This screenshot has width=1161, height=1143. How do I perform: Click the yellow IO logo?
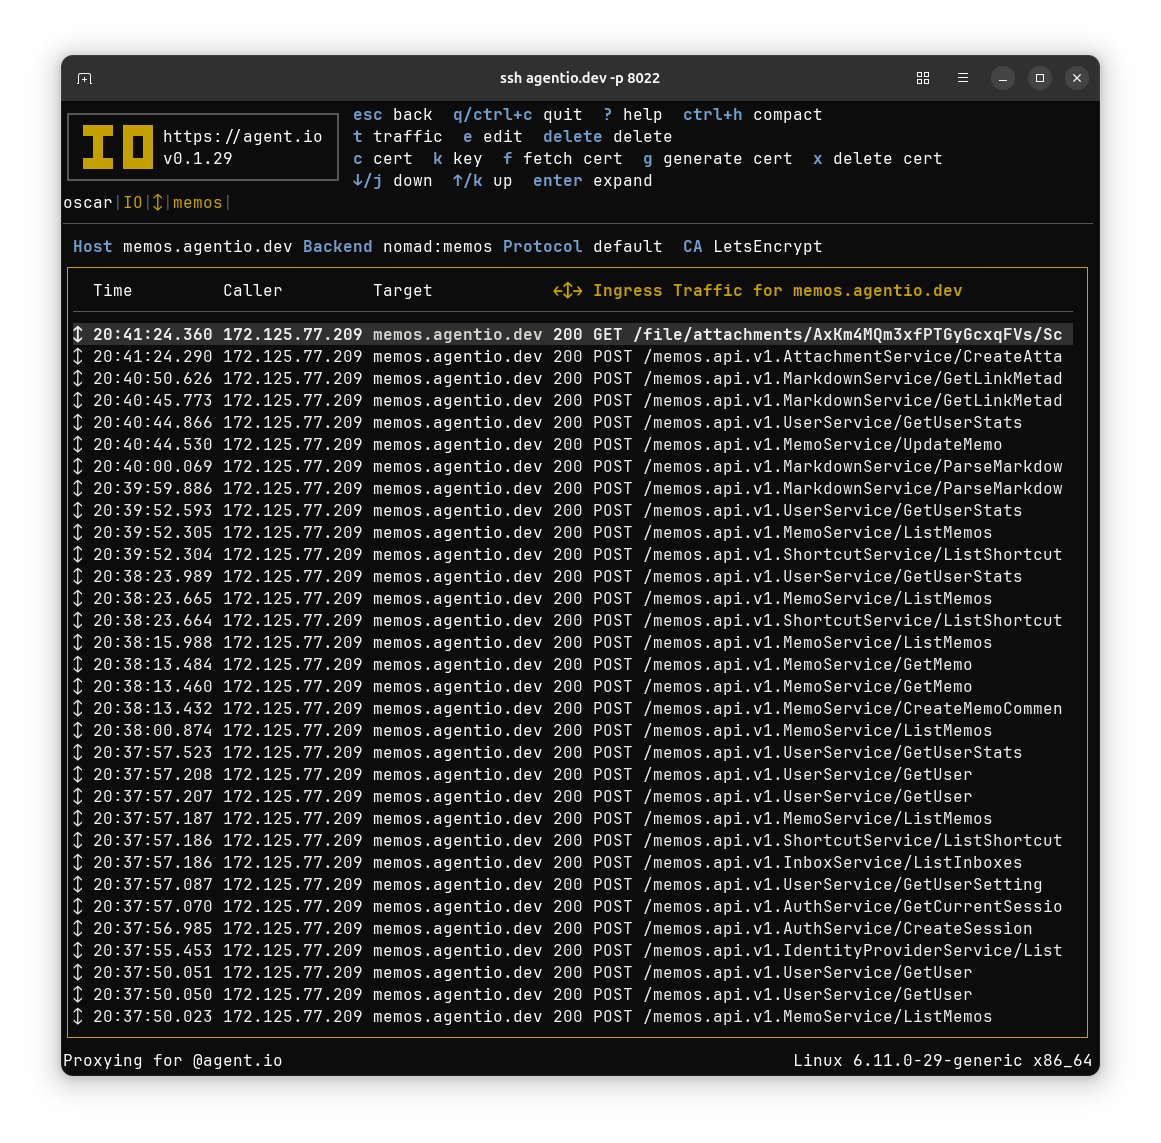tap(118, 147)
